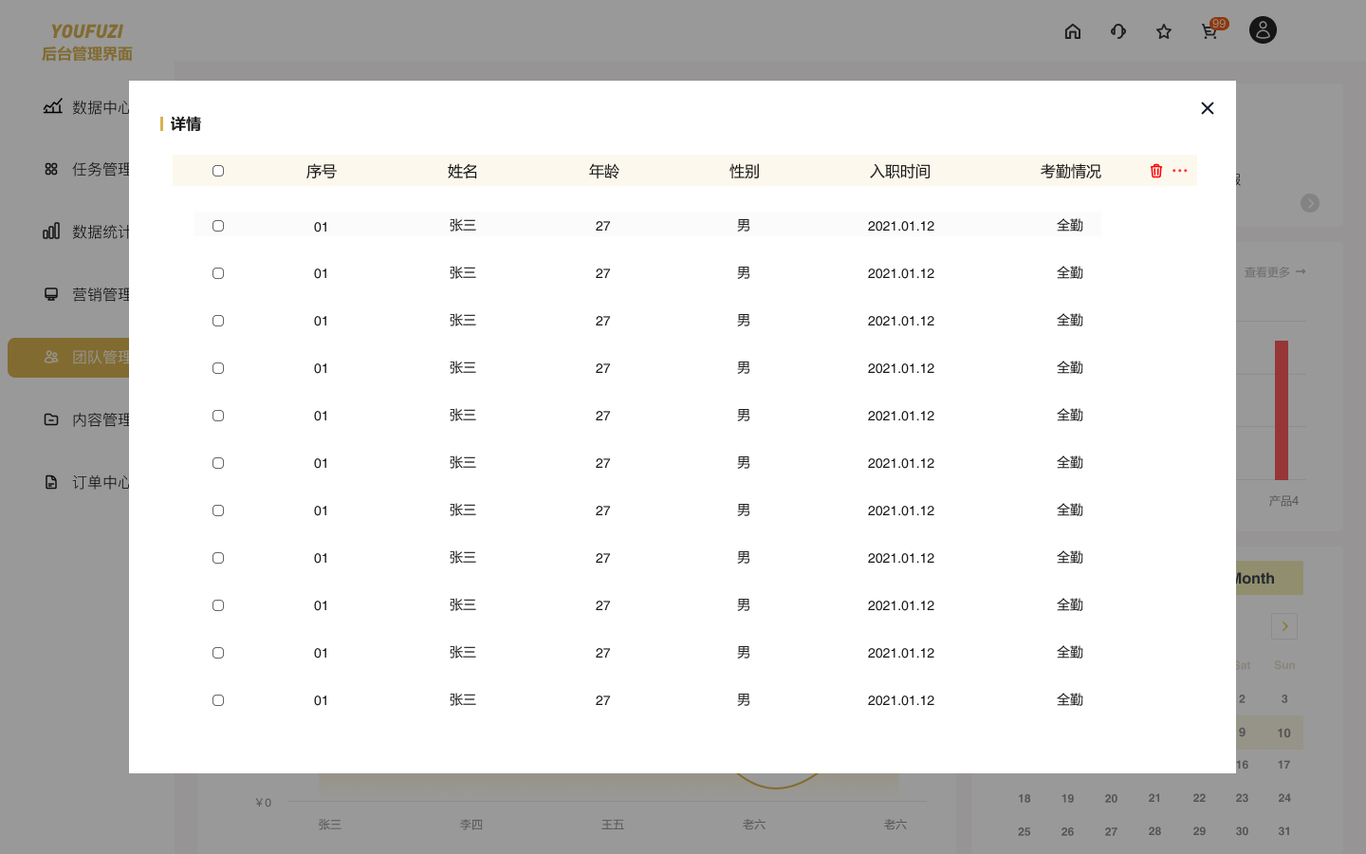Click the 姓名 column header
This screenshot has width=1366, height=854.
coord(462,171)
